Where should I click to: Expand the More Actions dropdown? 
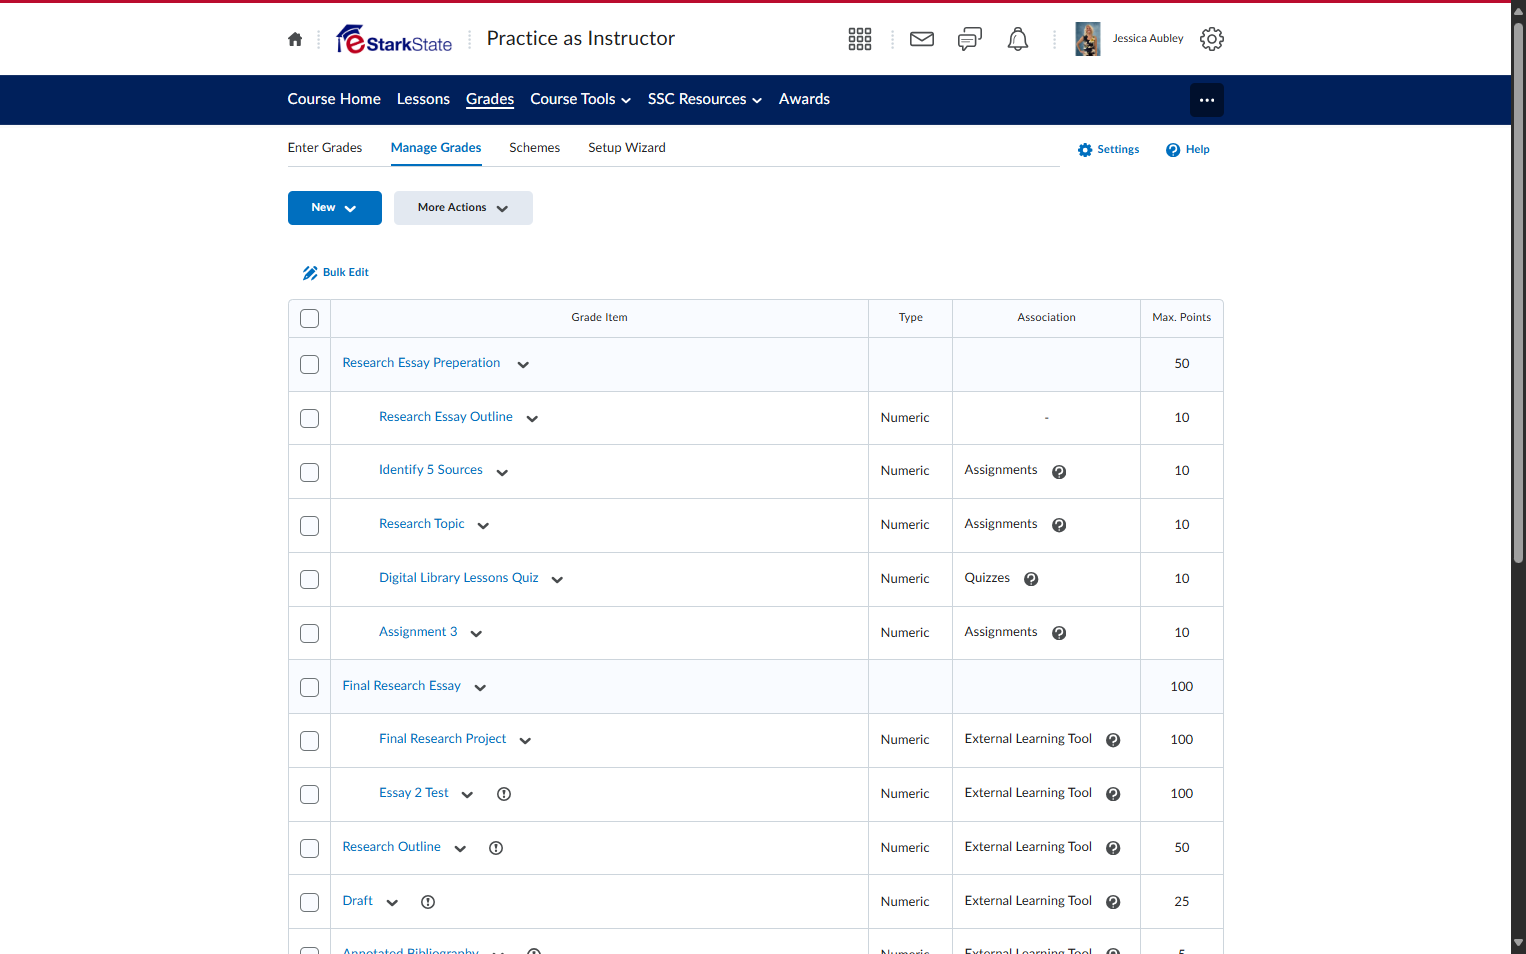point(463,208)
